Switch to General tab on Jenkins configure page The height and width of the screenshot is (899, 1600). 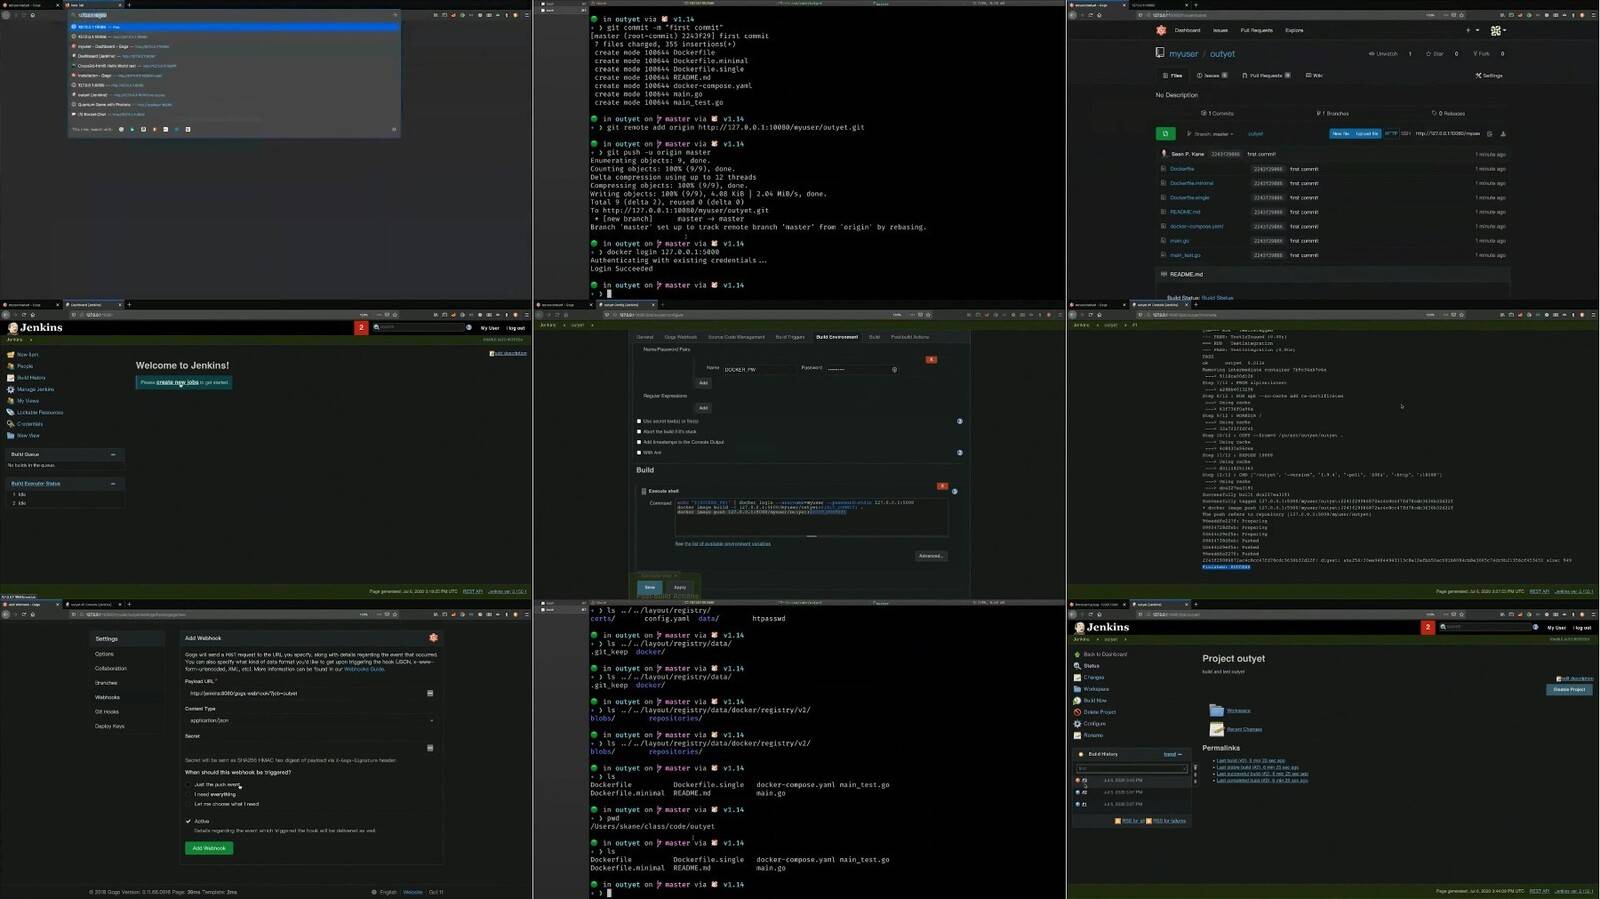tap(645, 337)
